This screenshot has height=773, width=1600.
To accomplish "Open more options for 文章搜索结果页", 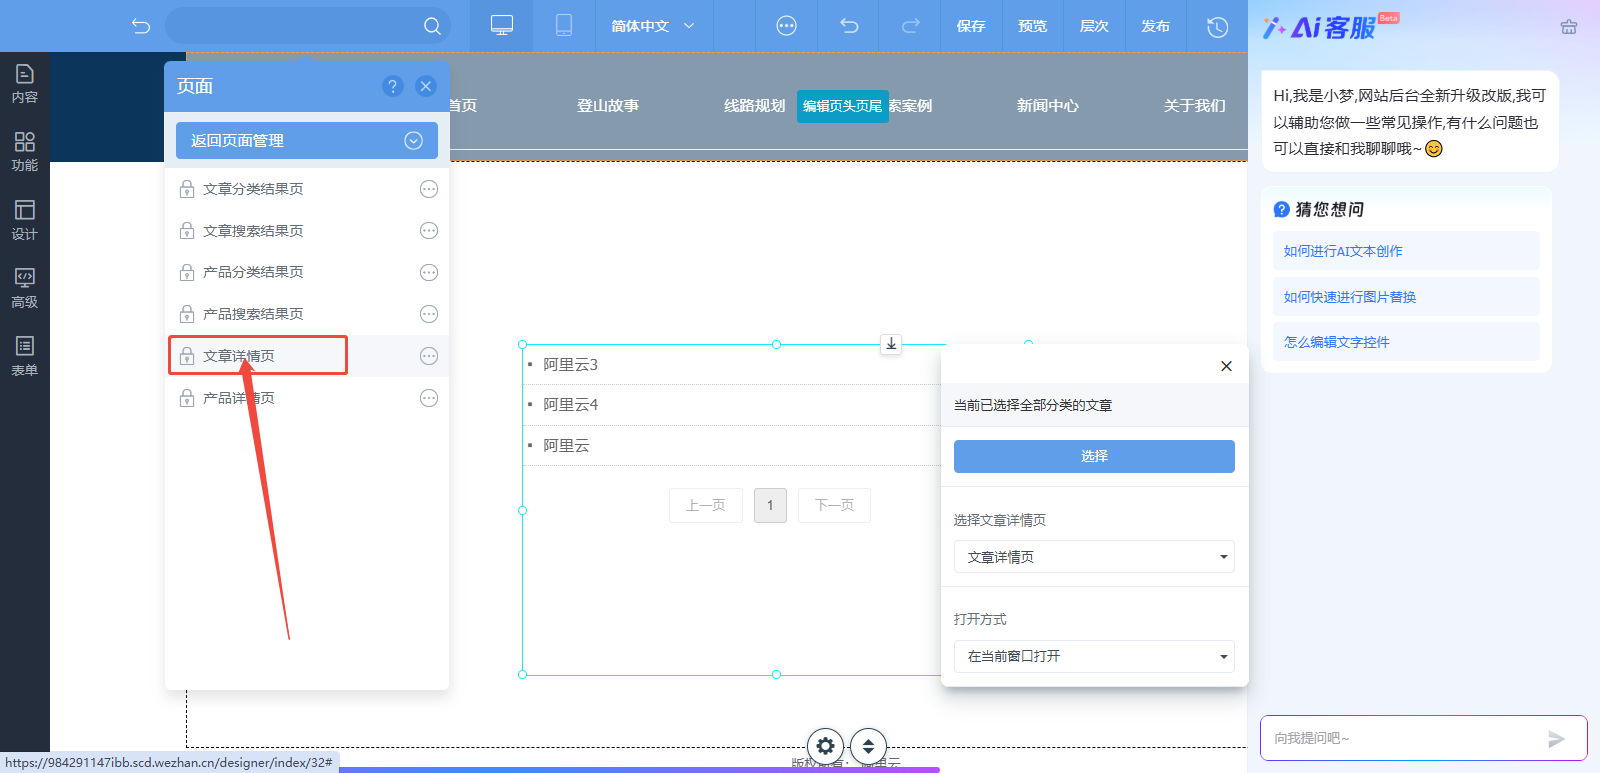I will (429, 231).
